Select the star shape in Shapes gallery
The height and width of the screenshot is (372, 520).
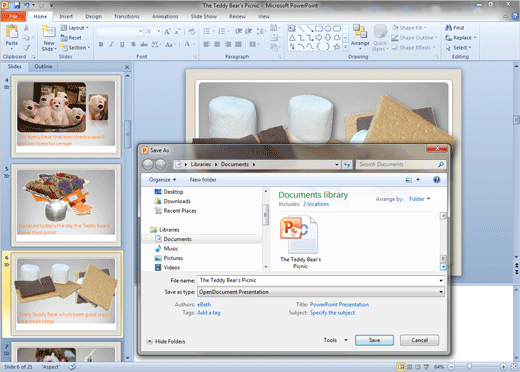(337, 47)
